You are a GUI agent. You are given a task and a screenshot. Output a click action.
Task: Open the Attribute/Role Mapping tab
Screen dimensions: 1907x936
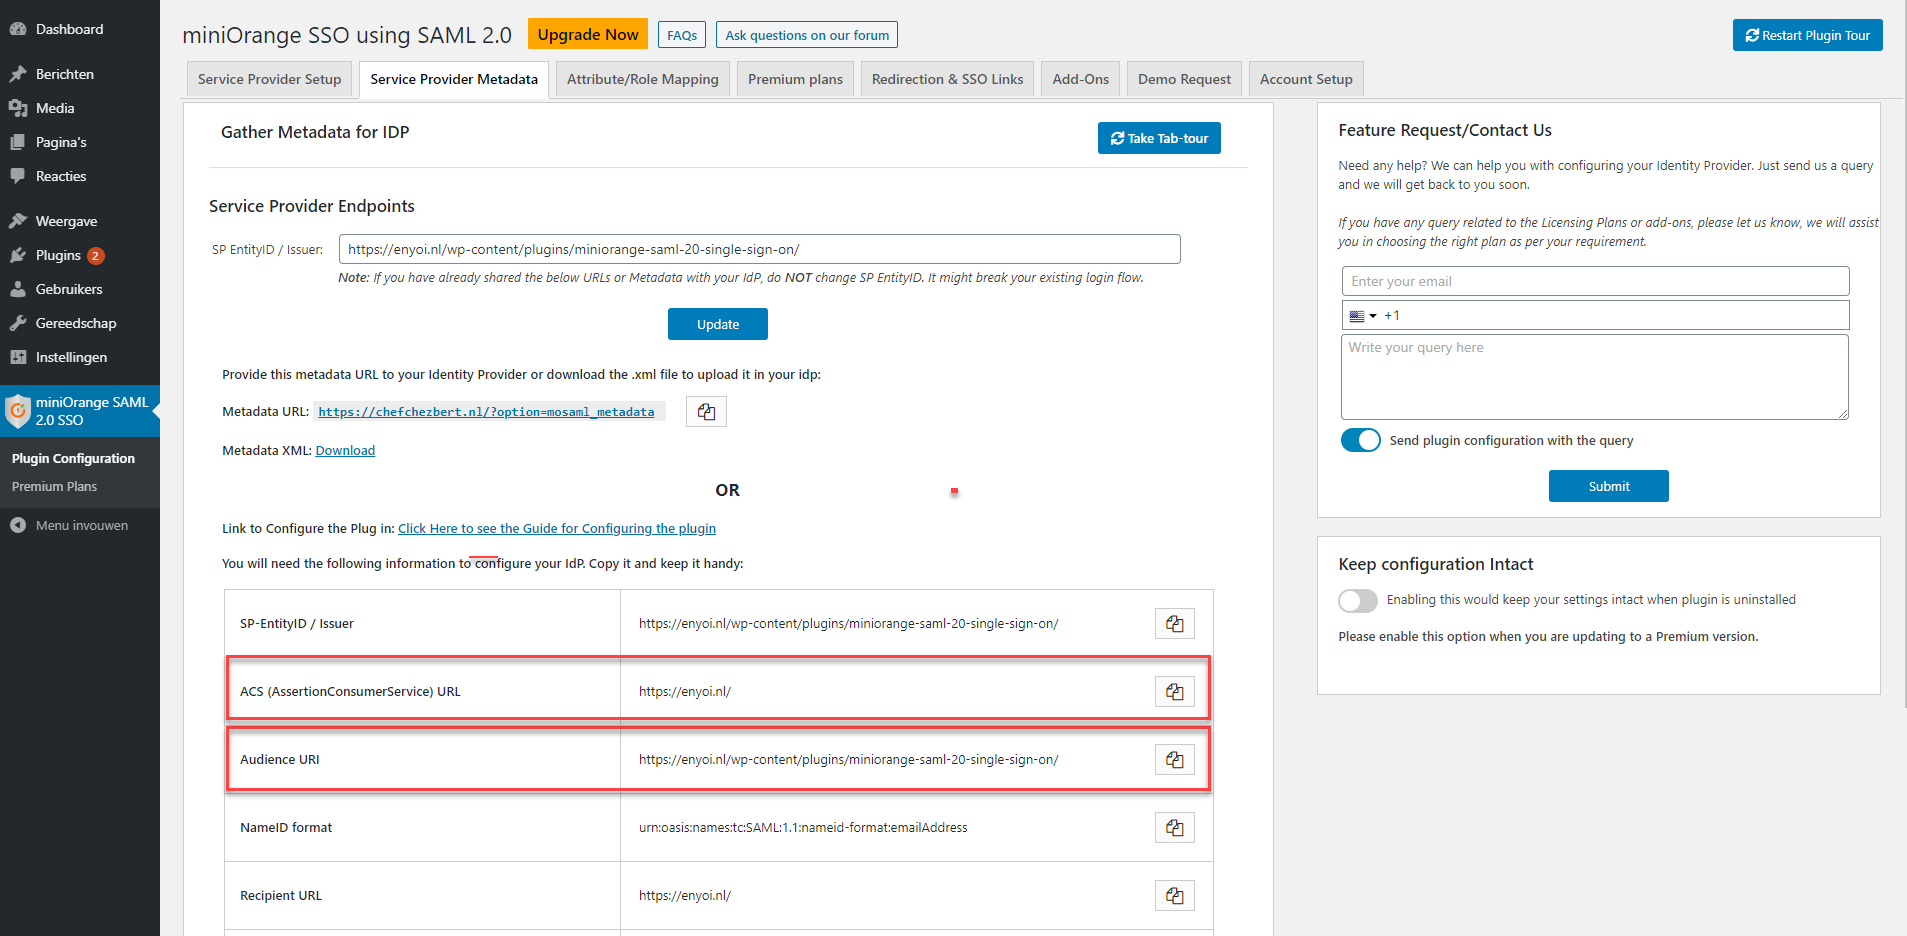pyautogui.click(x=643, y=79)
